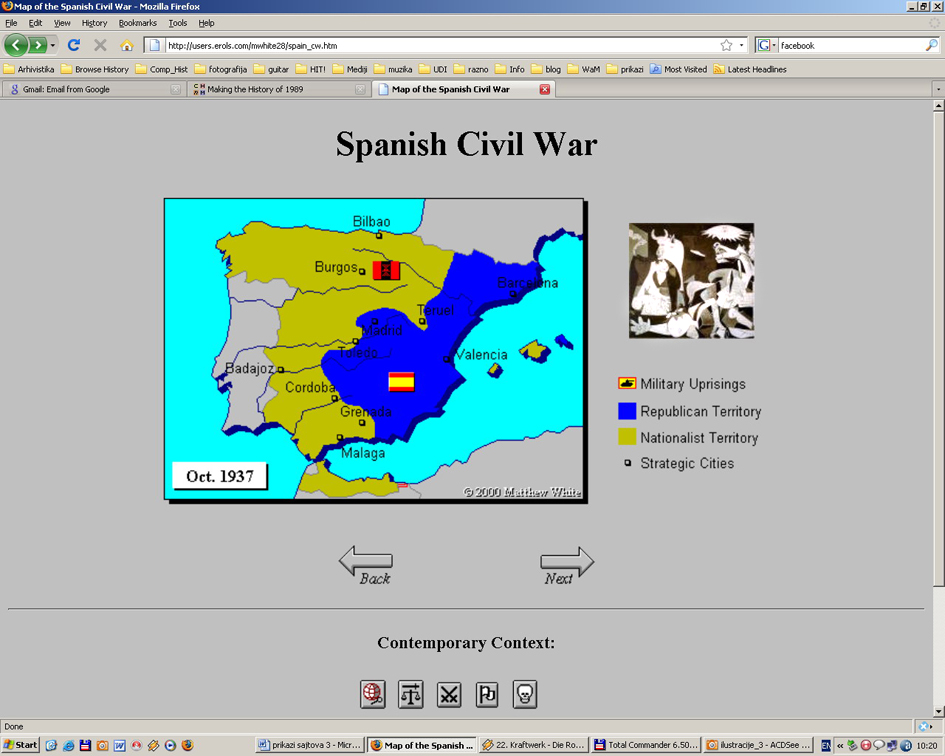
Task: Click the Guernica painting thumbnail
Action: [691, 280]
